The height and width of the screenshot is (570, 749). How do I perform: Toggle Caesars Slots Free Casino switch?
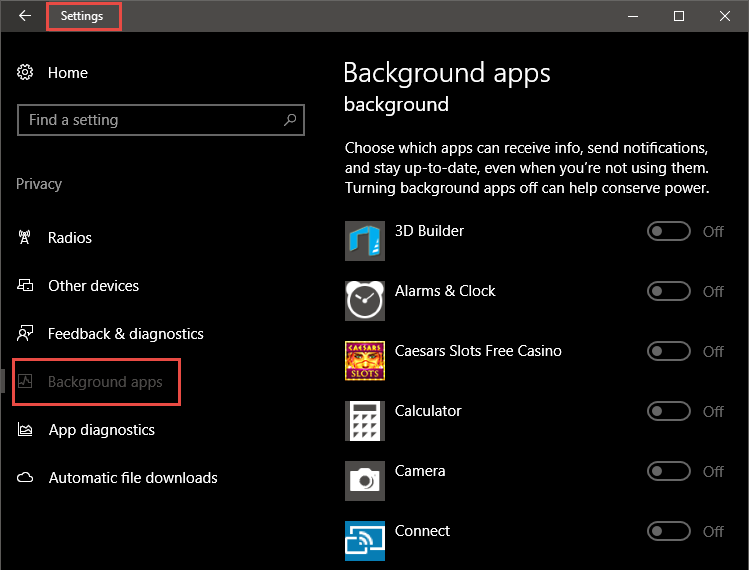coord(669,351)
